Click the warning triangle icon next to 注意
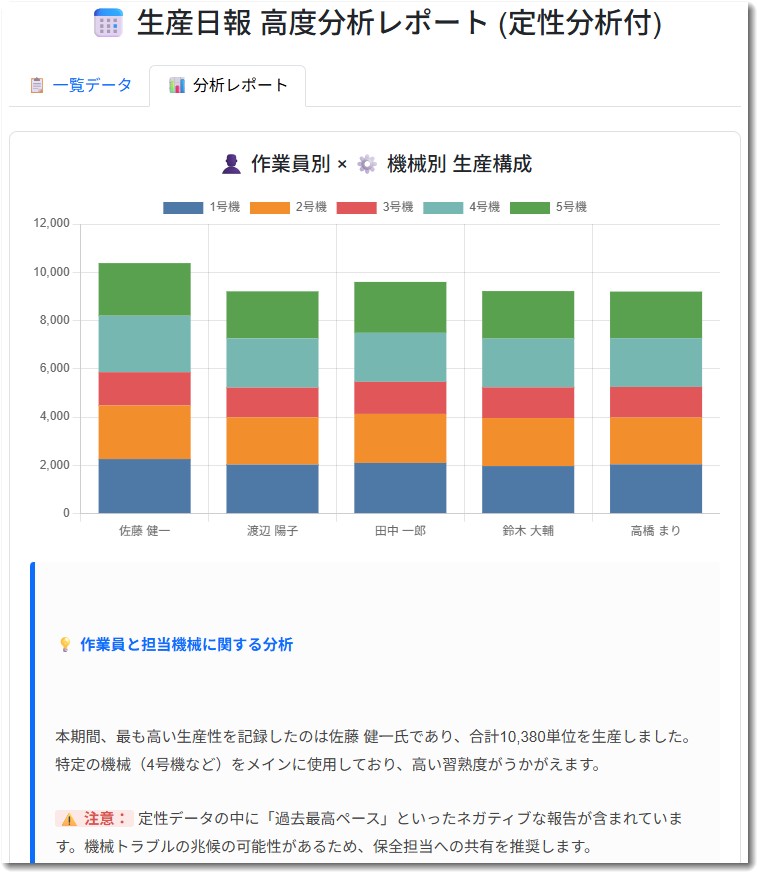This screenshot has height=872, width=757. point(69,819)
